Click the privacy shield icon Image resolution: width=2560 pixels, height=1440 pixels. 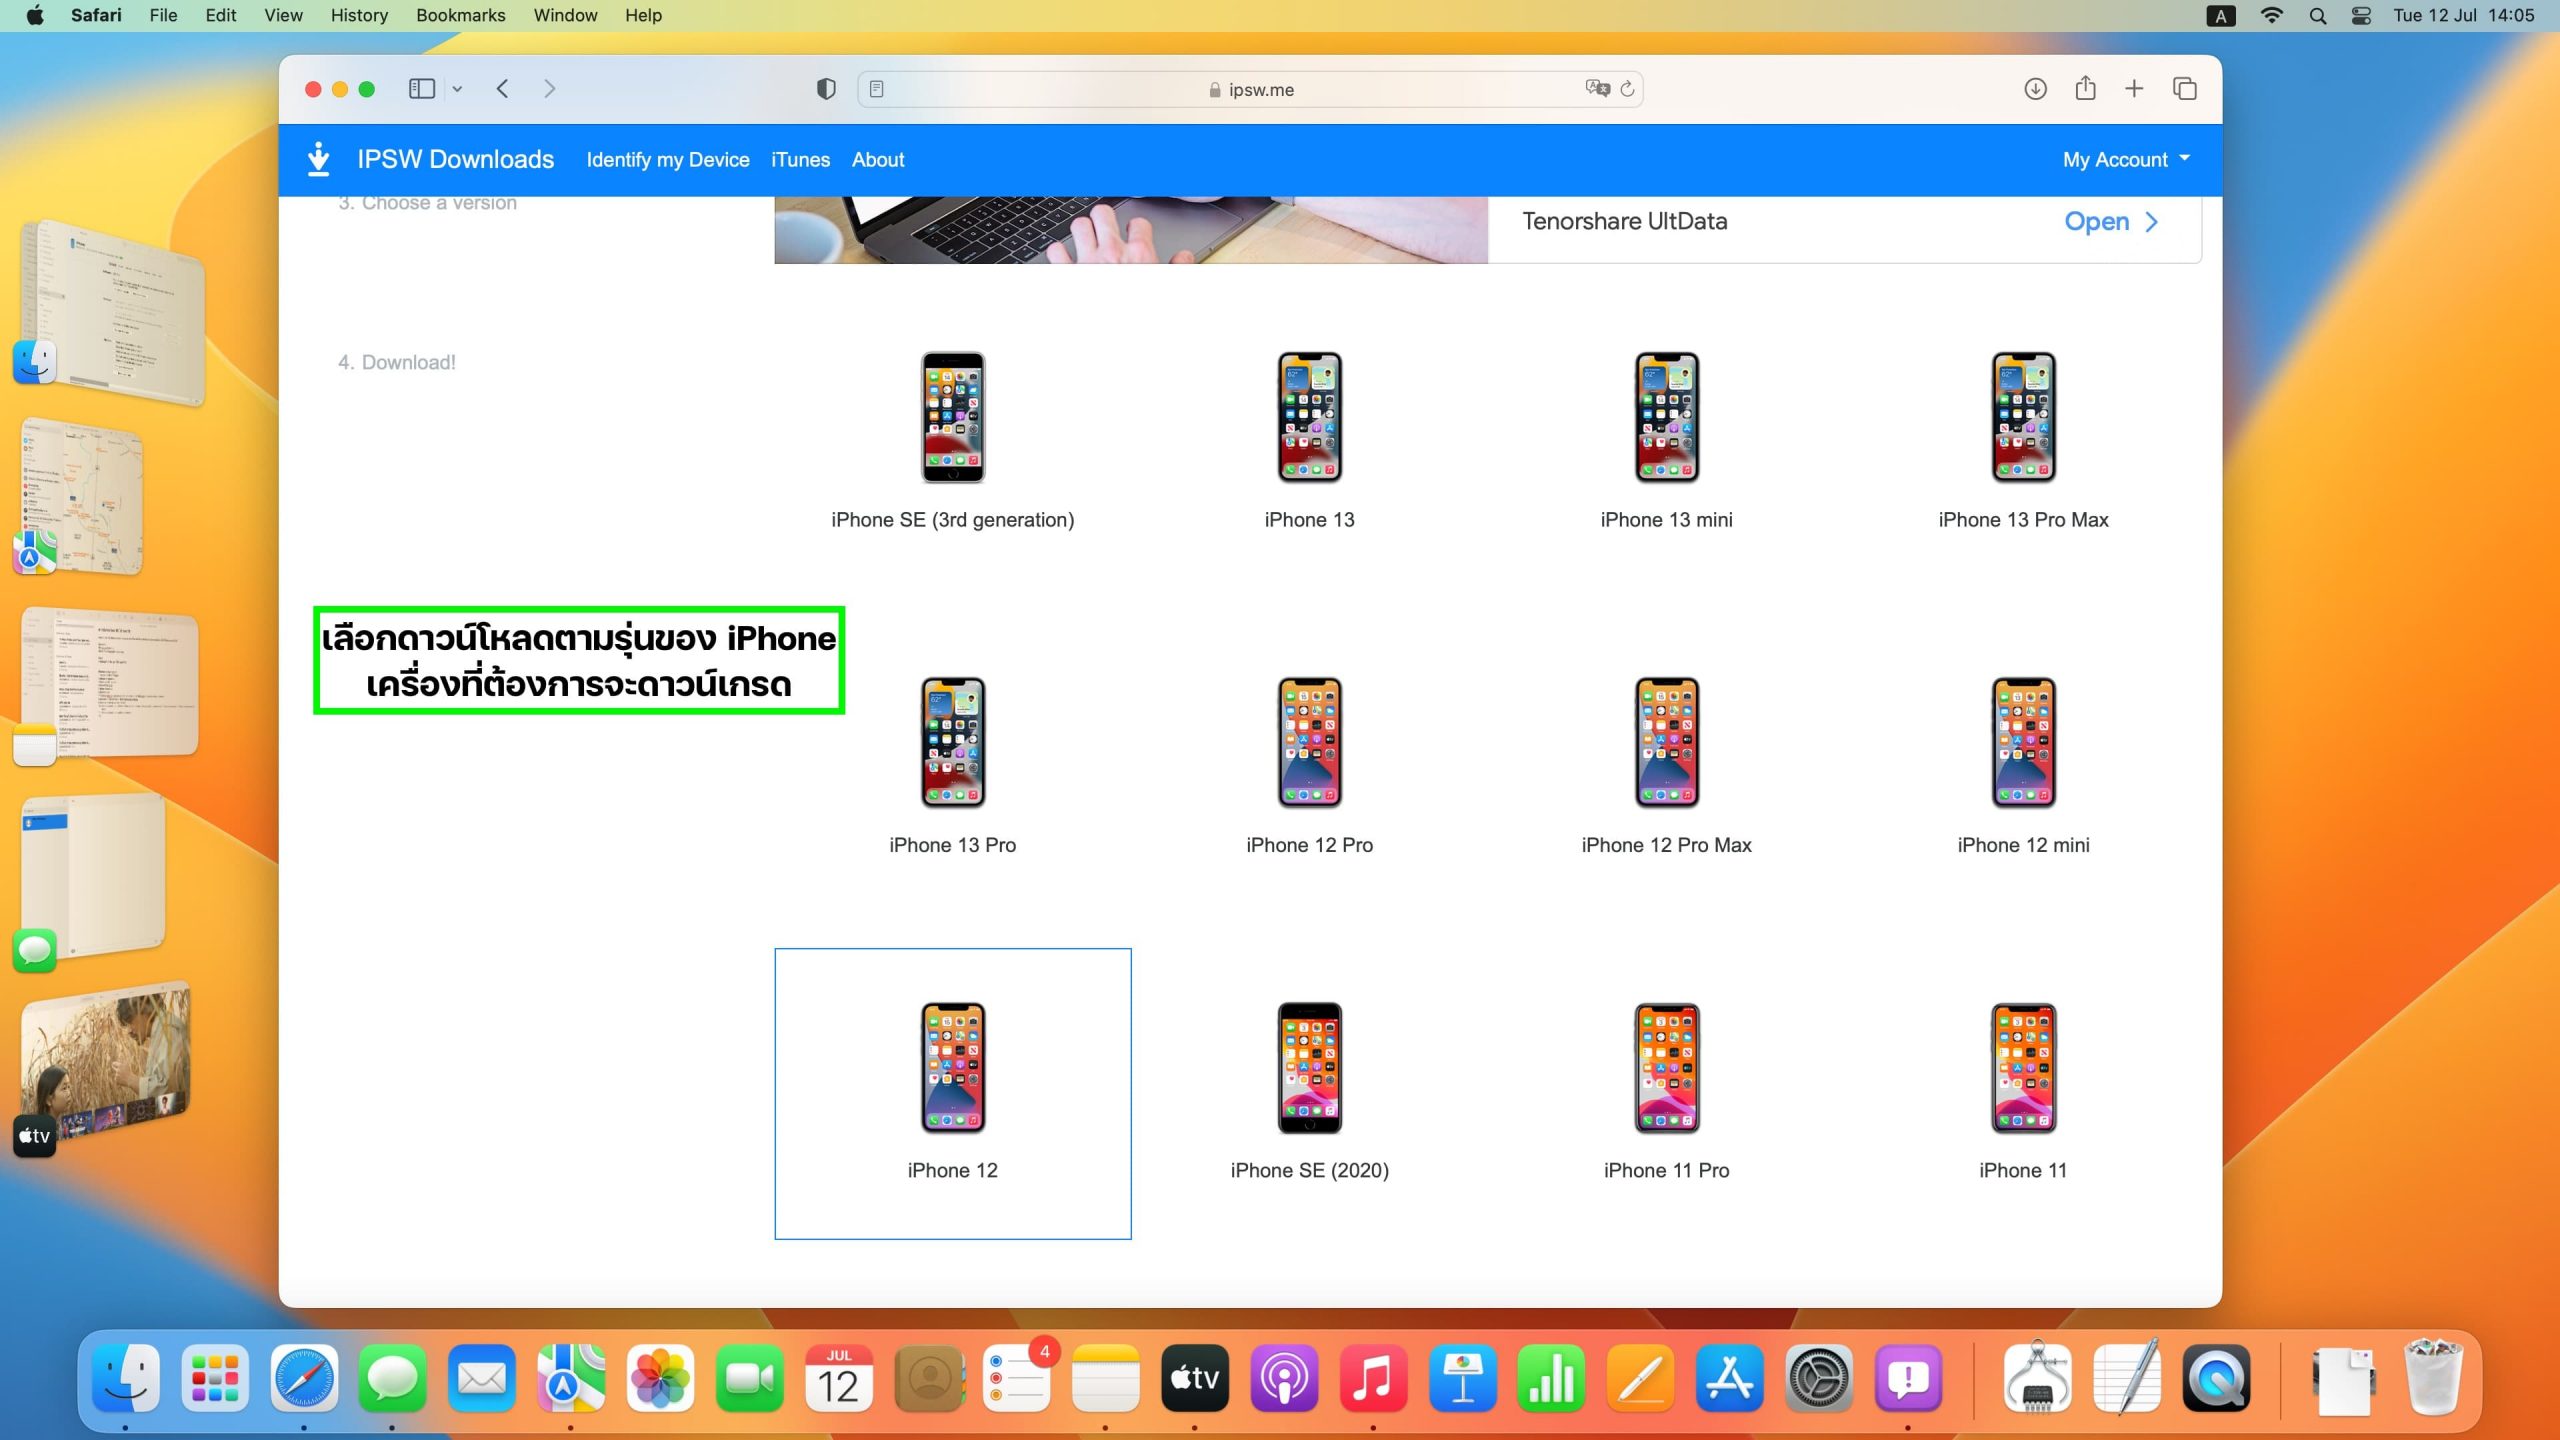(x=826, y=89)
